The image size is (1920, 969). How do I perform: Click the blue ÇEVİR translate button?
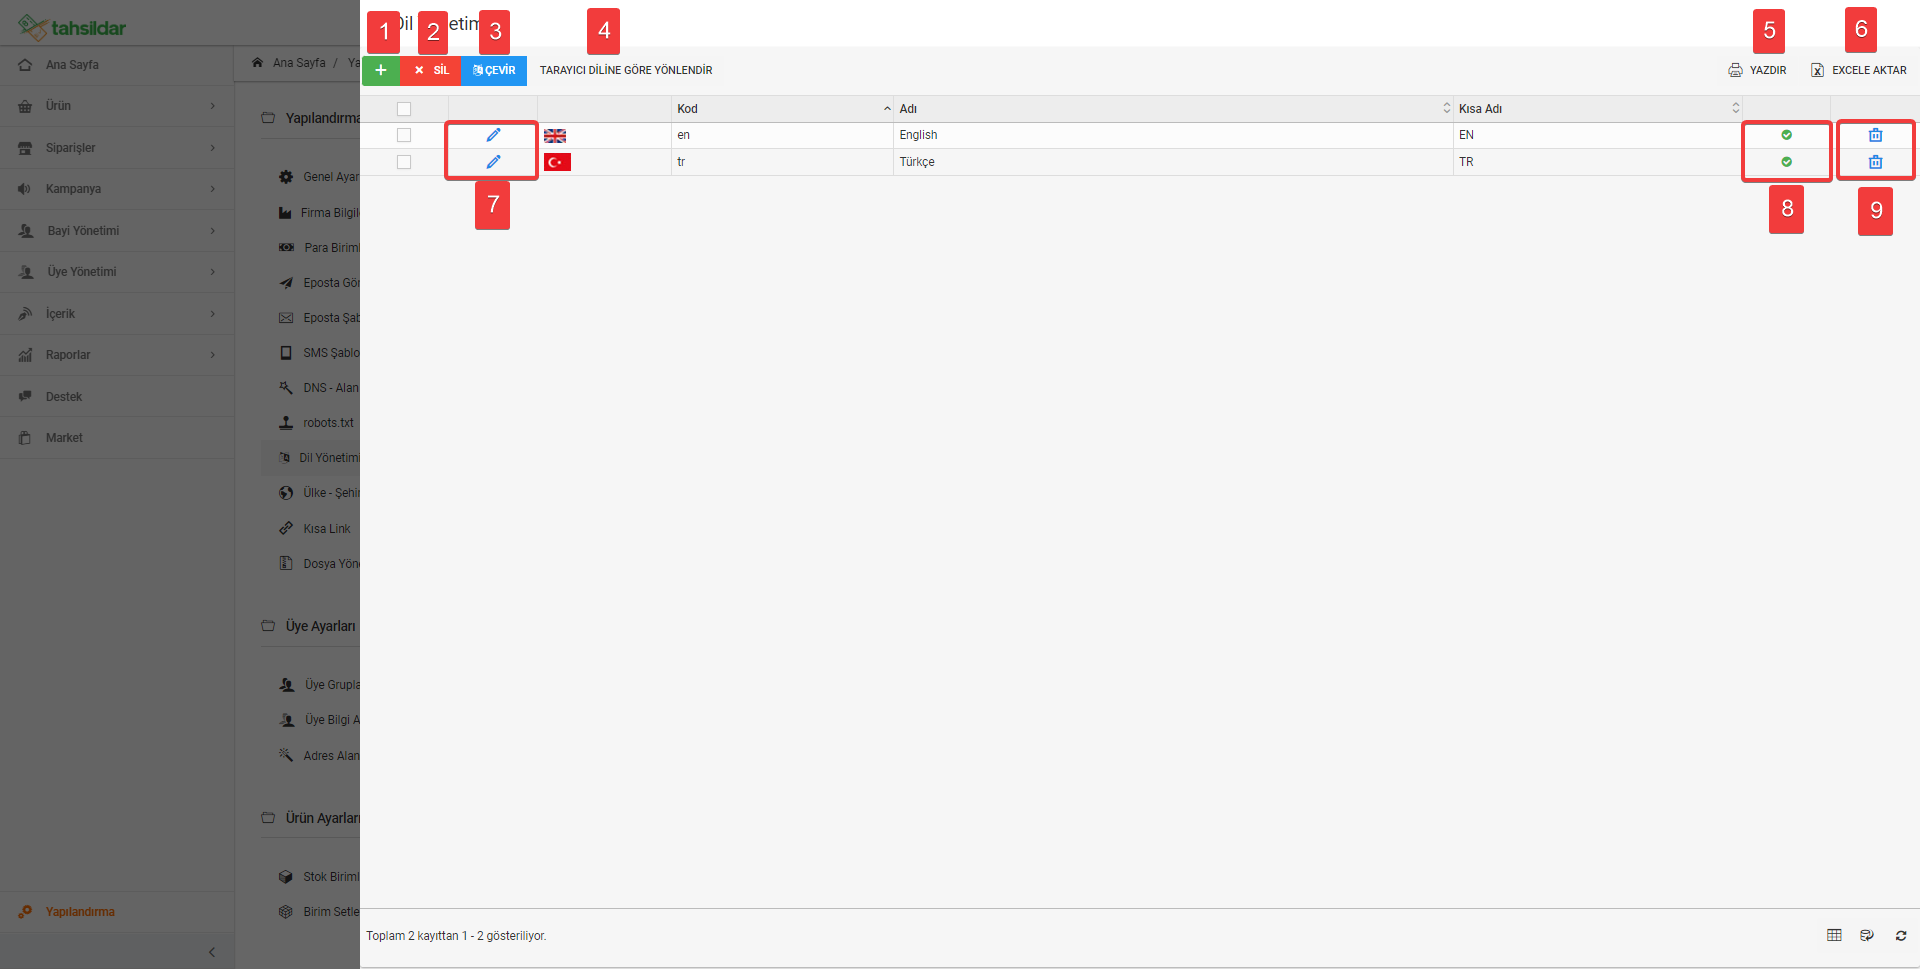[x=494, y=70]
